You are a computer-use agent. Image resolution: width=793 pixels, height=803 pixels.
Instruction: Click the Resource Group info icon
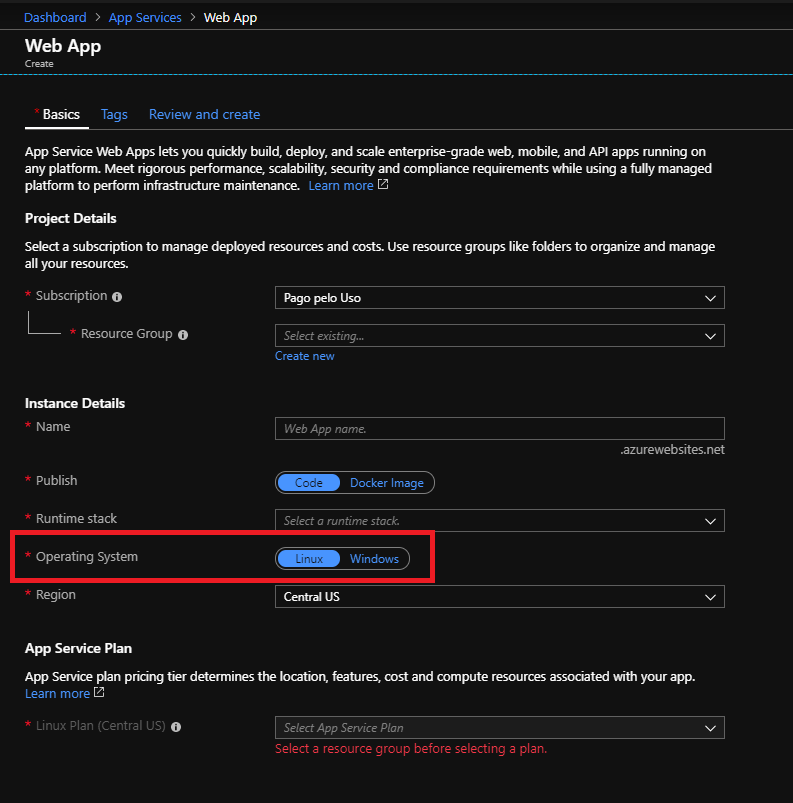(183, 335)
